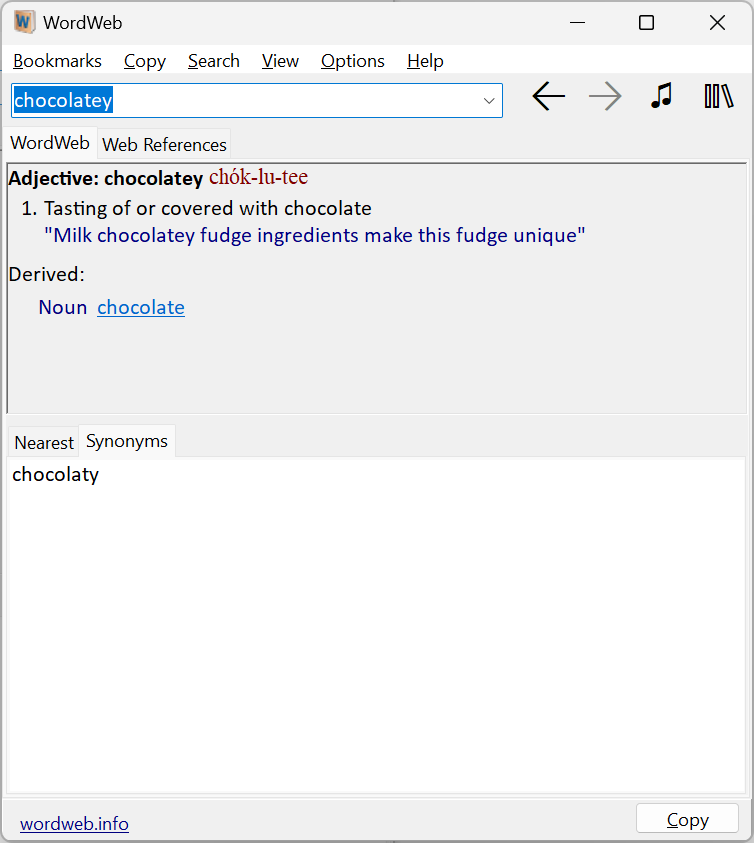Click the Milk chocolatey fudge example sentence
Screen dimensions: 754x843
pyautogui.click(x=315, y=235)
